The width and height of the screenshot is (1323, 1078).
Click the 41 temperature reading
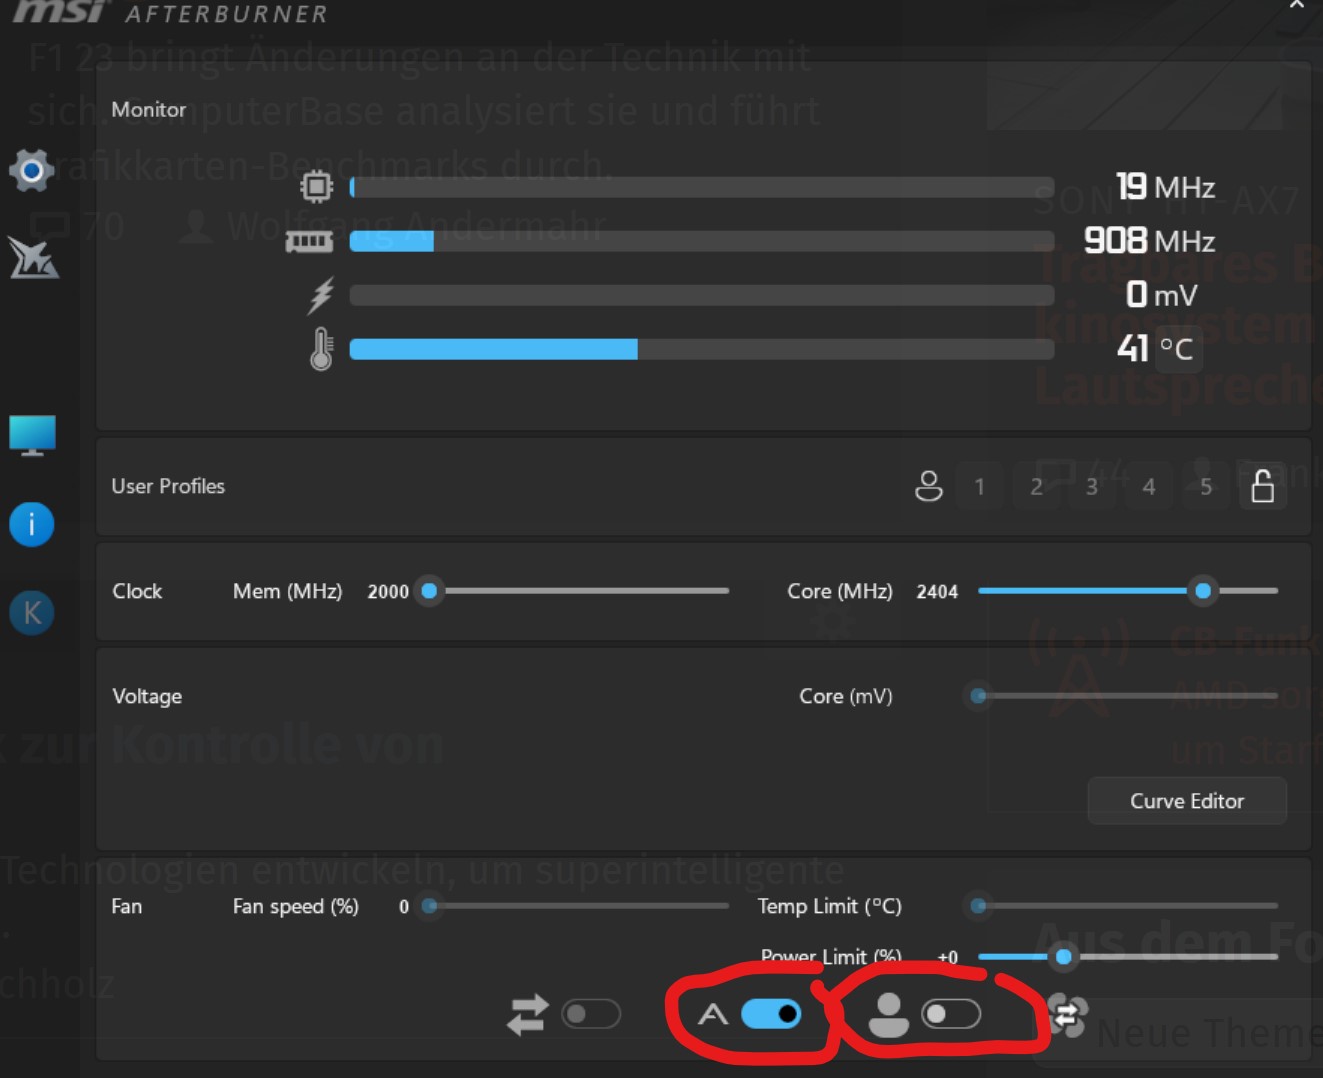[x=1133, y=349]
